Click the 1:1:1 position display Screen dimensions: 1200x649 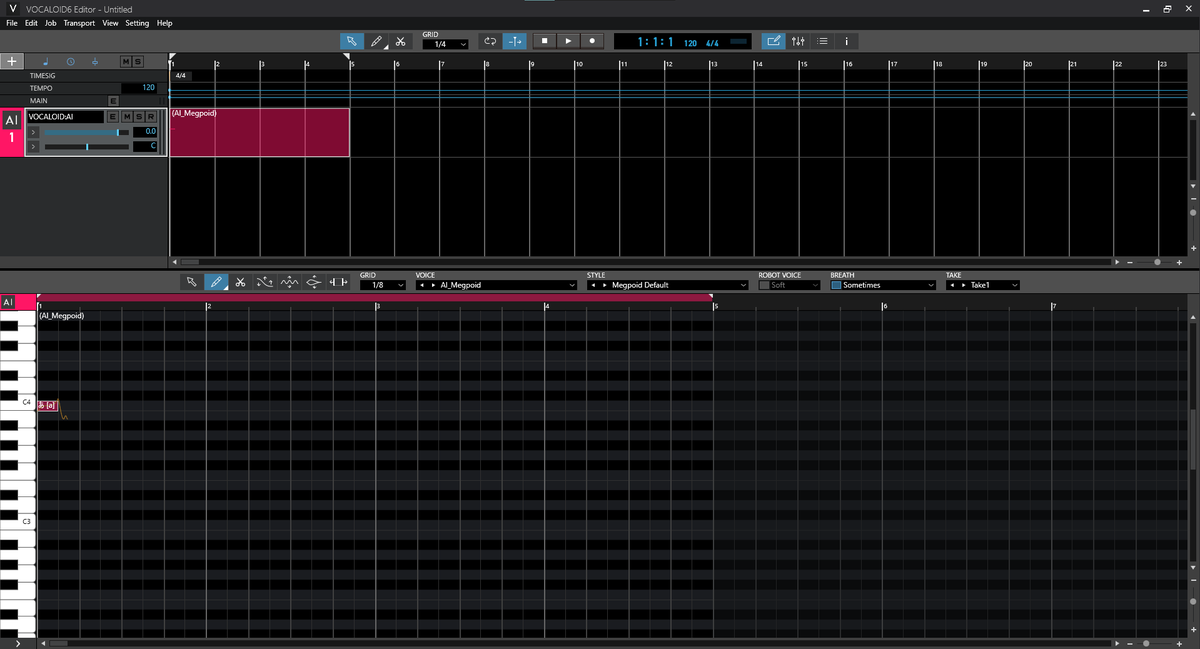(654, 42)
